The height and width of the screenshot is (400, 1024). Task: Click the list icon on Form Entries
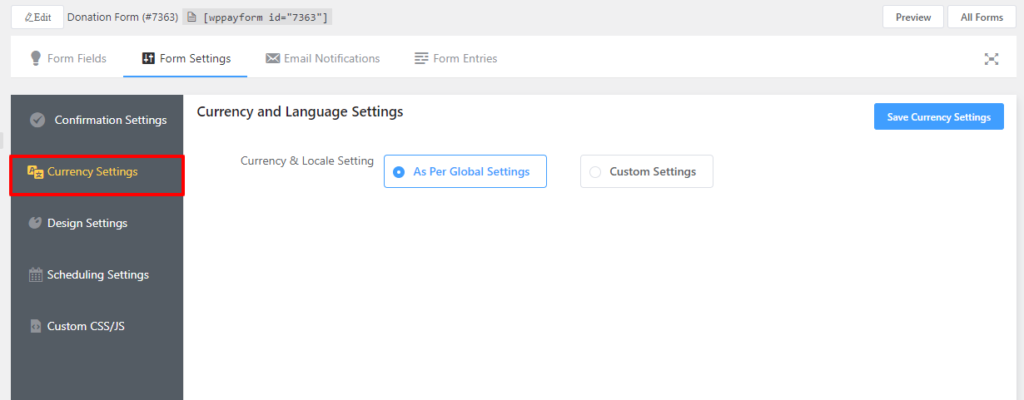[x=421, y=58]
